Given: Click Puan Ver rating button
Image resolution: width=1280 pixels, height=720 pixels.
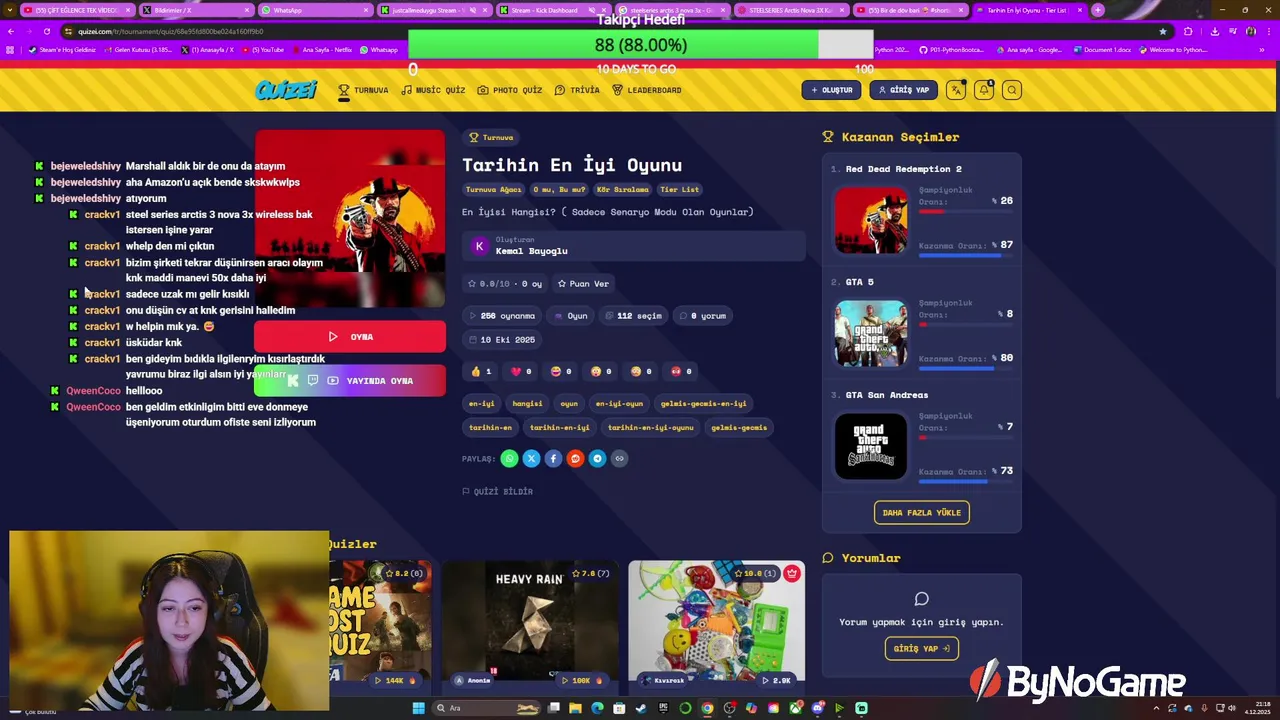Looking at the screenshot, I should point(583,284).
